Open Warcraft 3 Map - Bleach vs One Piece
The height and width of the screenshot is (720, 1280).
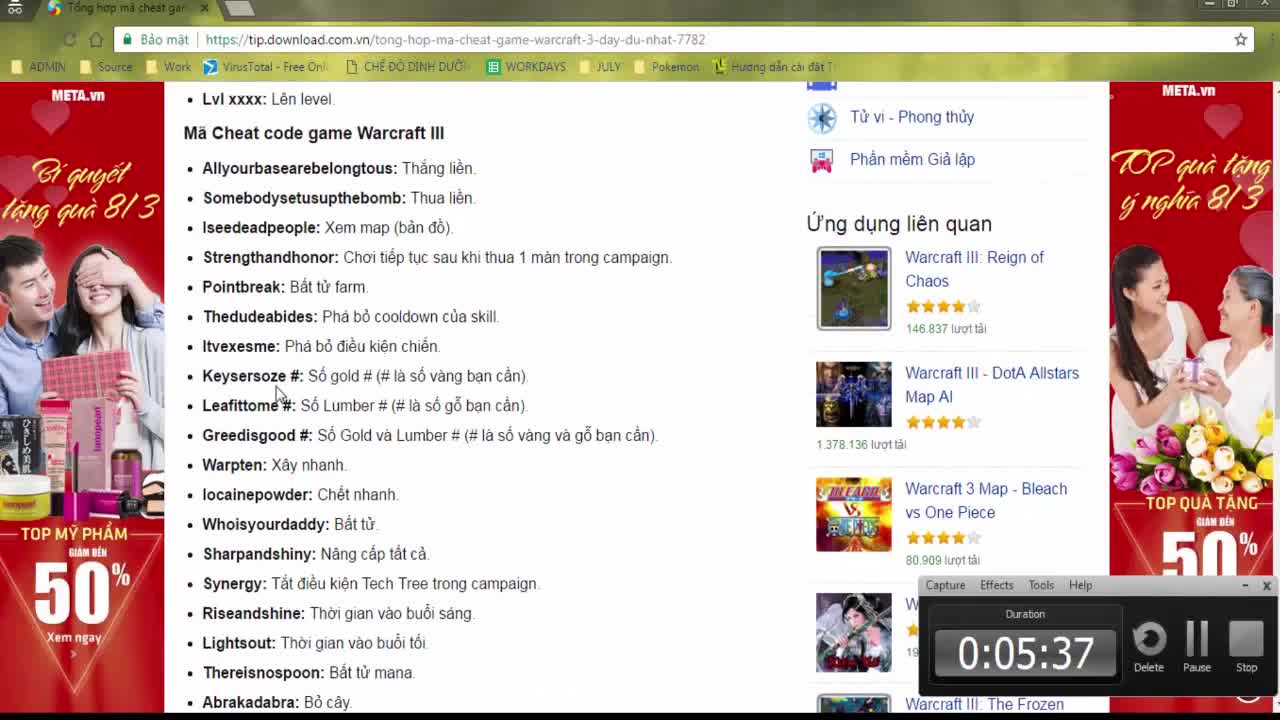point(986,500)
